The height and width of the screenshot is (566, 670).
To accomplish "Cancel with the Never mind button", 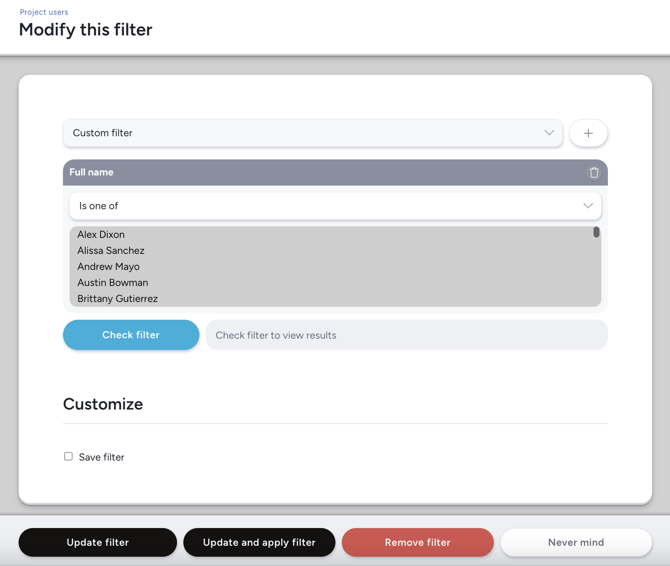I will 576,542.
